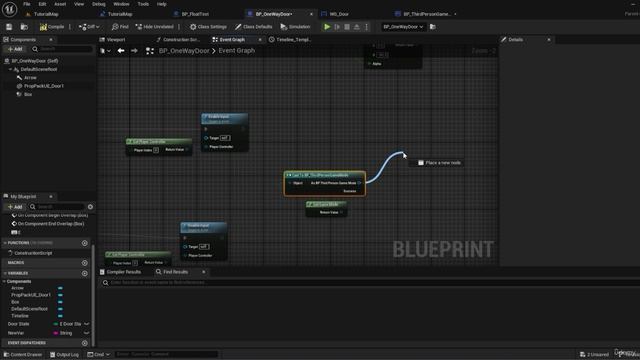The width and height of the screenshot is (640, 360).
Task: Collapse the Functions section
Action: pos(5,243)
